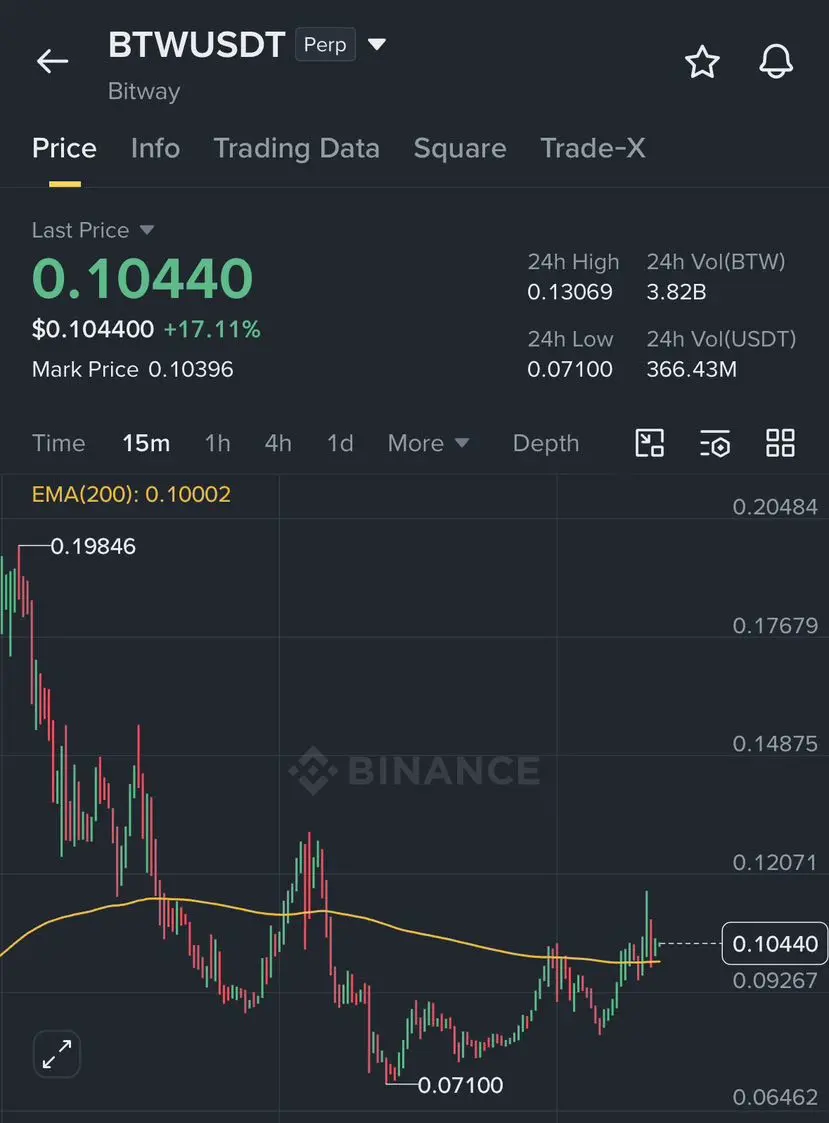Tap the 24h Vol(BTW) value 3.82B
The height and width of the screenshot is (1123, 829).
(x=676, y=292)
